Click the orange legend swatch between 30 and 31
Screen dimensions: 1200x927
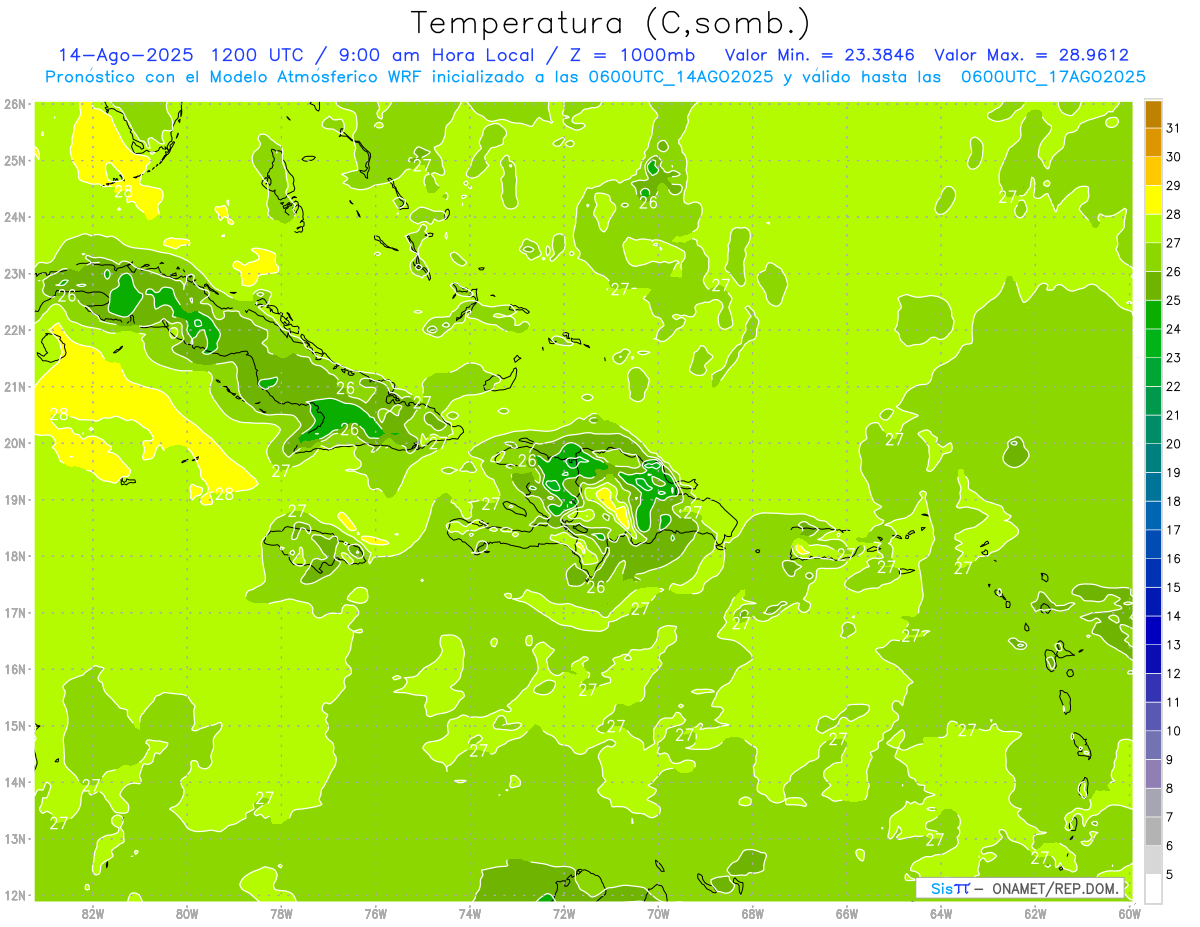pyautogui.click(x=1153, y=143)
